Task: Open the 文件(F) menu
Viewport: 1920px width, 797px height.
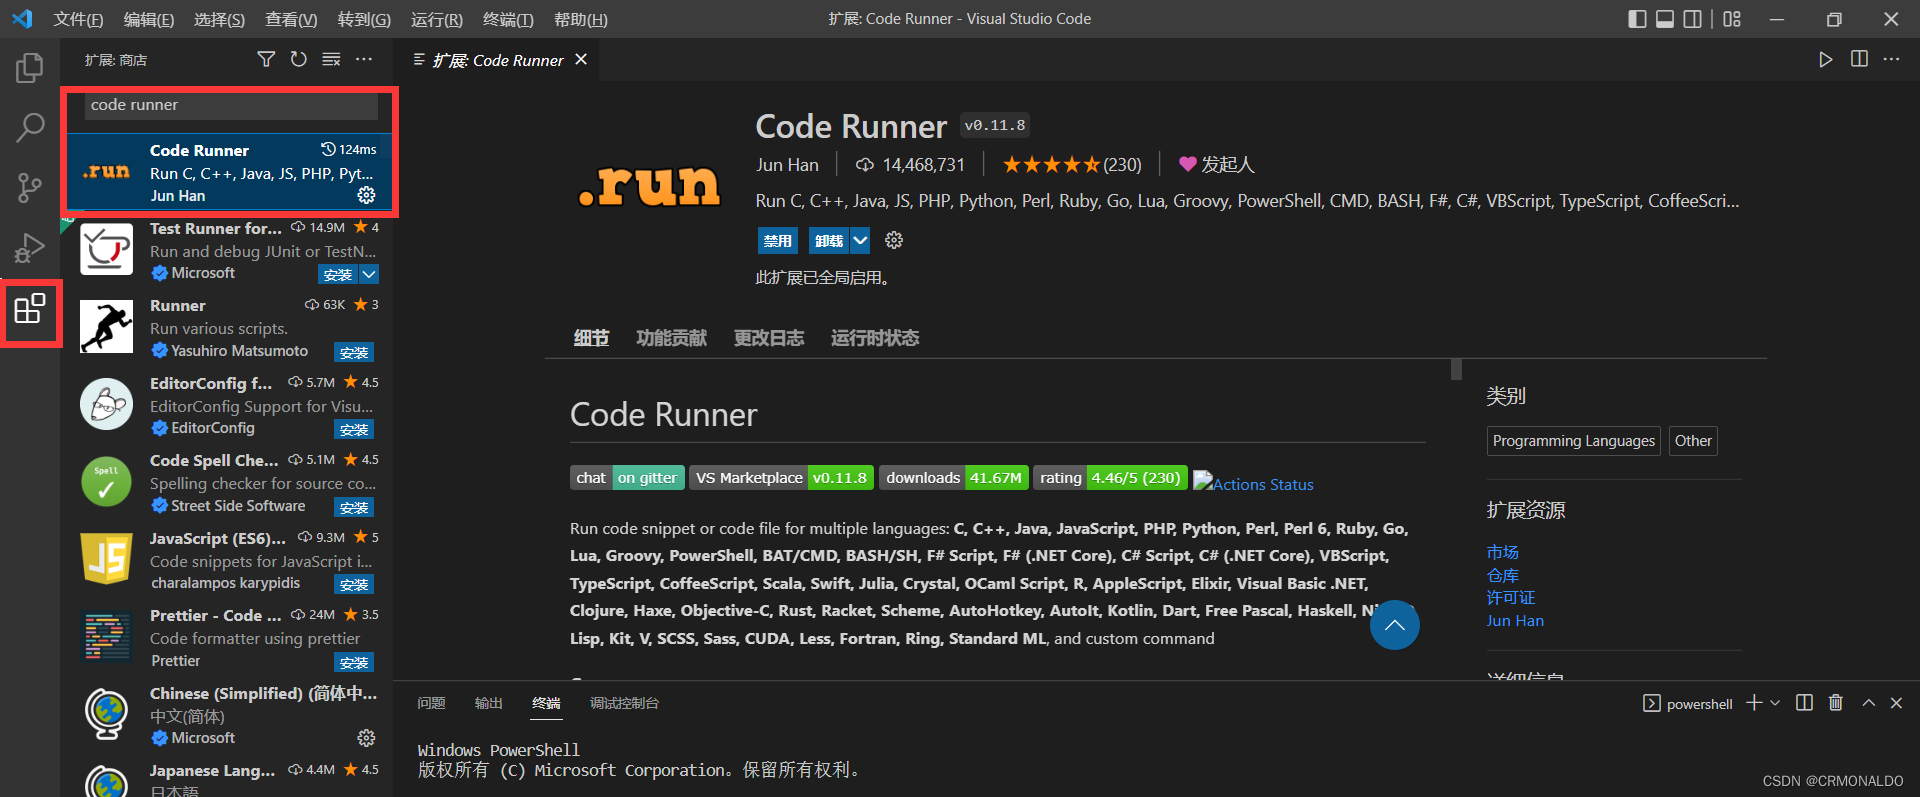Action: click(x=78, y=19)
